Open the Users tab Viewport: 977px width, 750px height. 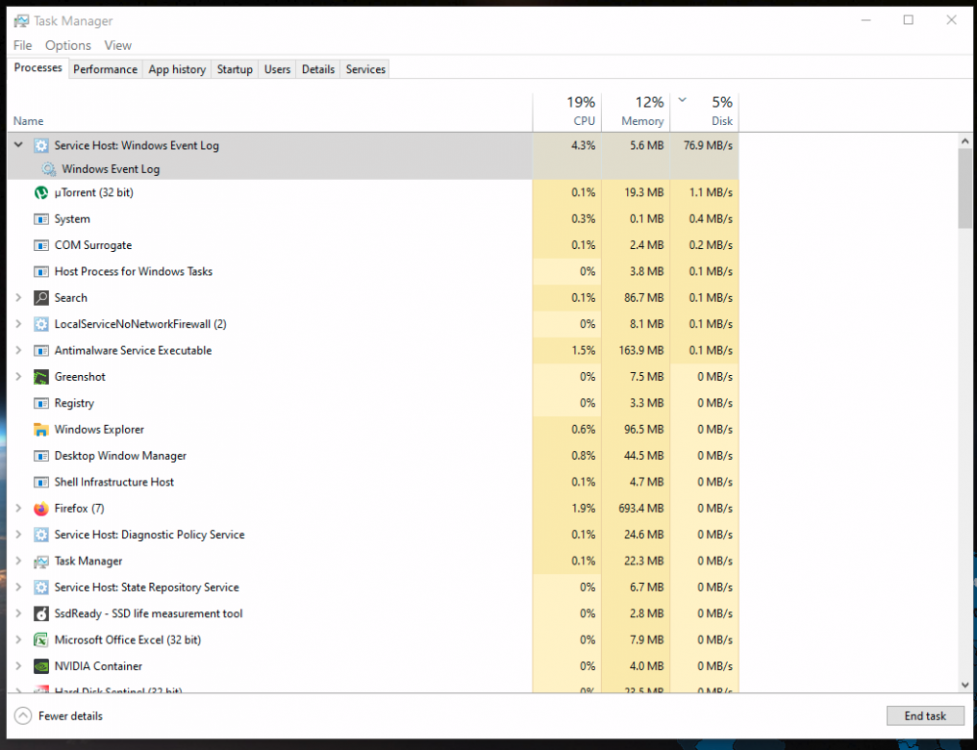(x=277, y=69)
